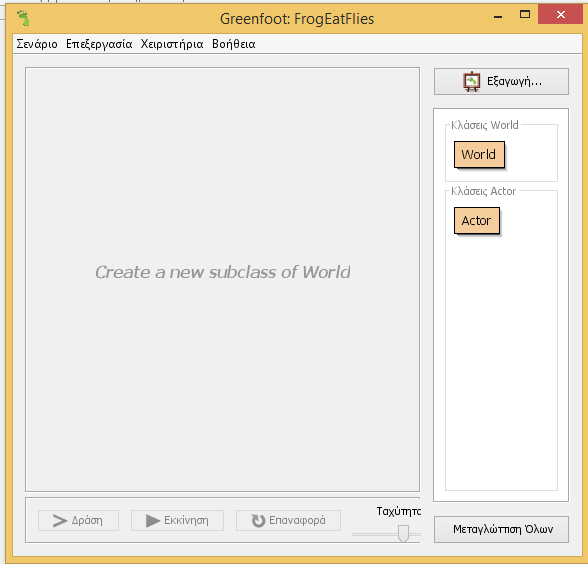This screenshot has height=564, width=588.
Task: Open the Σενάριο menu
Action: tap(37, 44)
